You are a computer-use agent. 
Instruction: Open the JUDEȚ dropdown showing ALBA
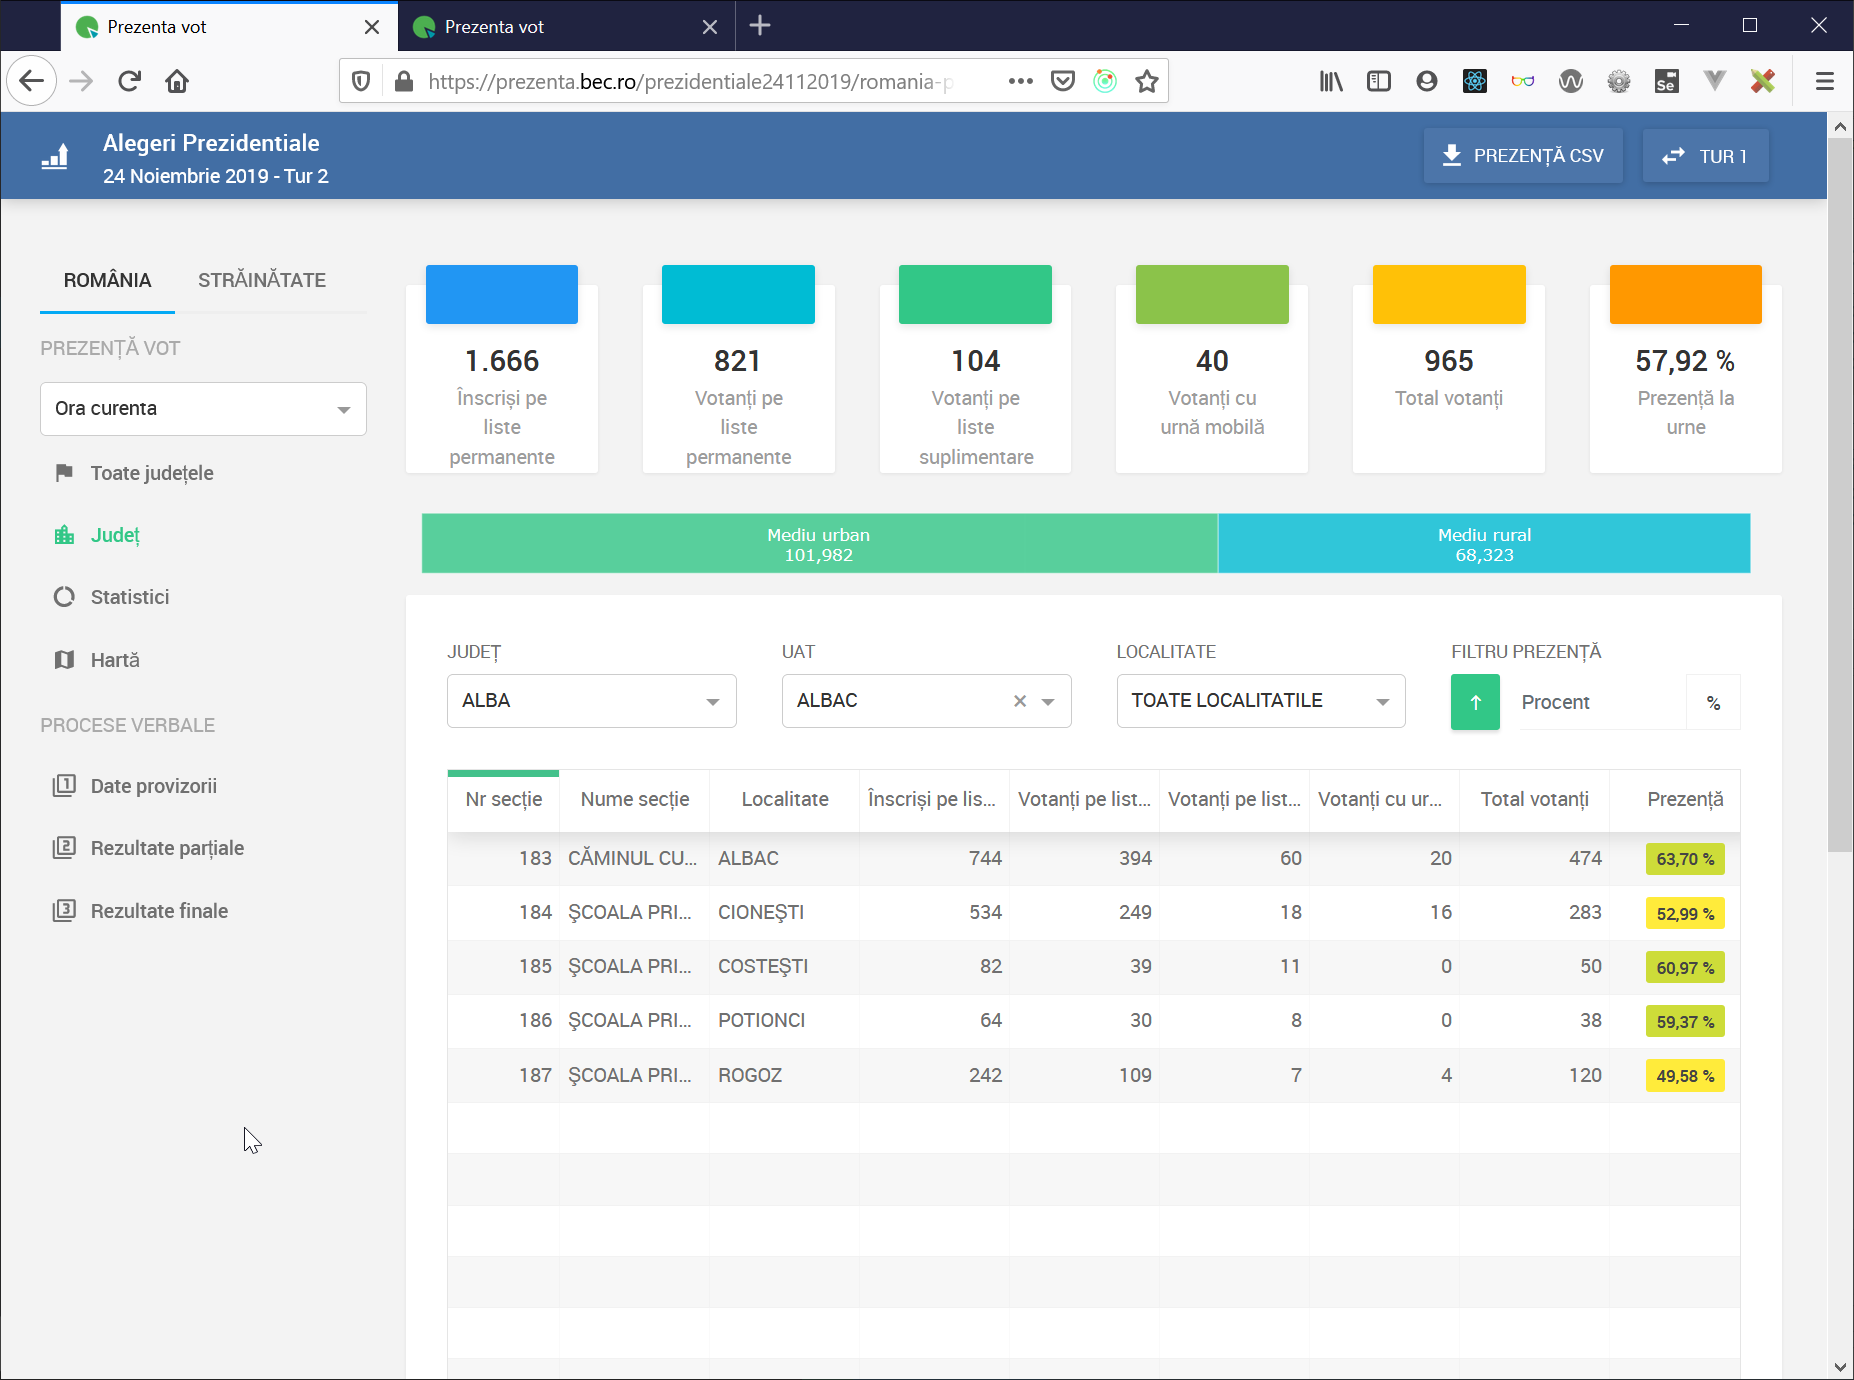click(591, 701)
